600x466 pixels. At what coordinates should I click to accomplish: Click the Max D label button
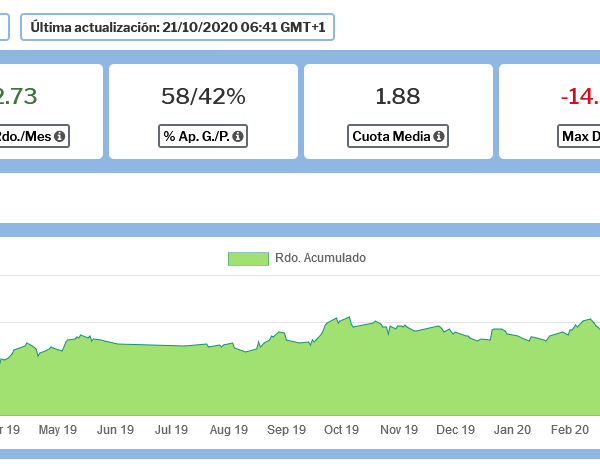tap(579, 136)
